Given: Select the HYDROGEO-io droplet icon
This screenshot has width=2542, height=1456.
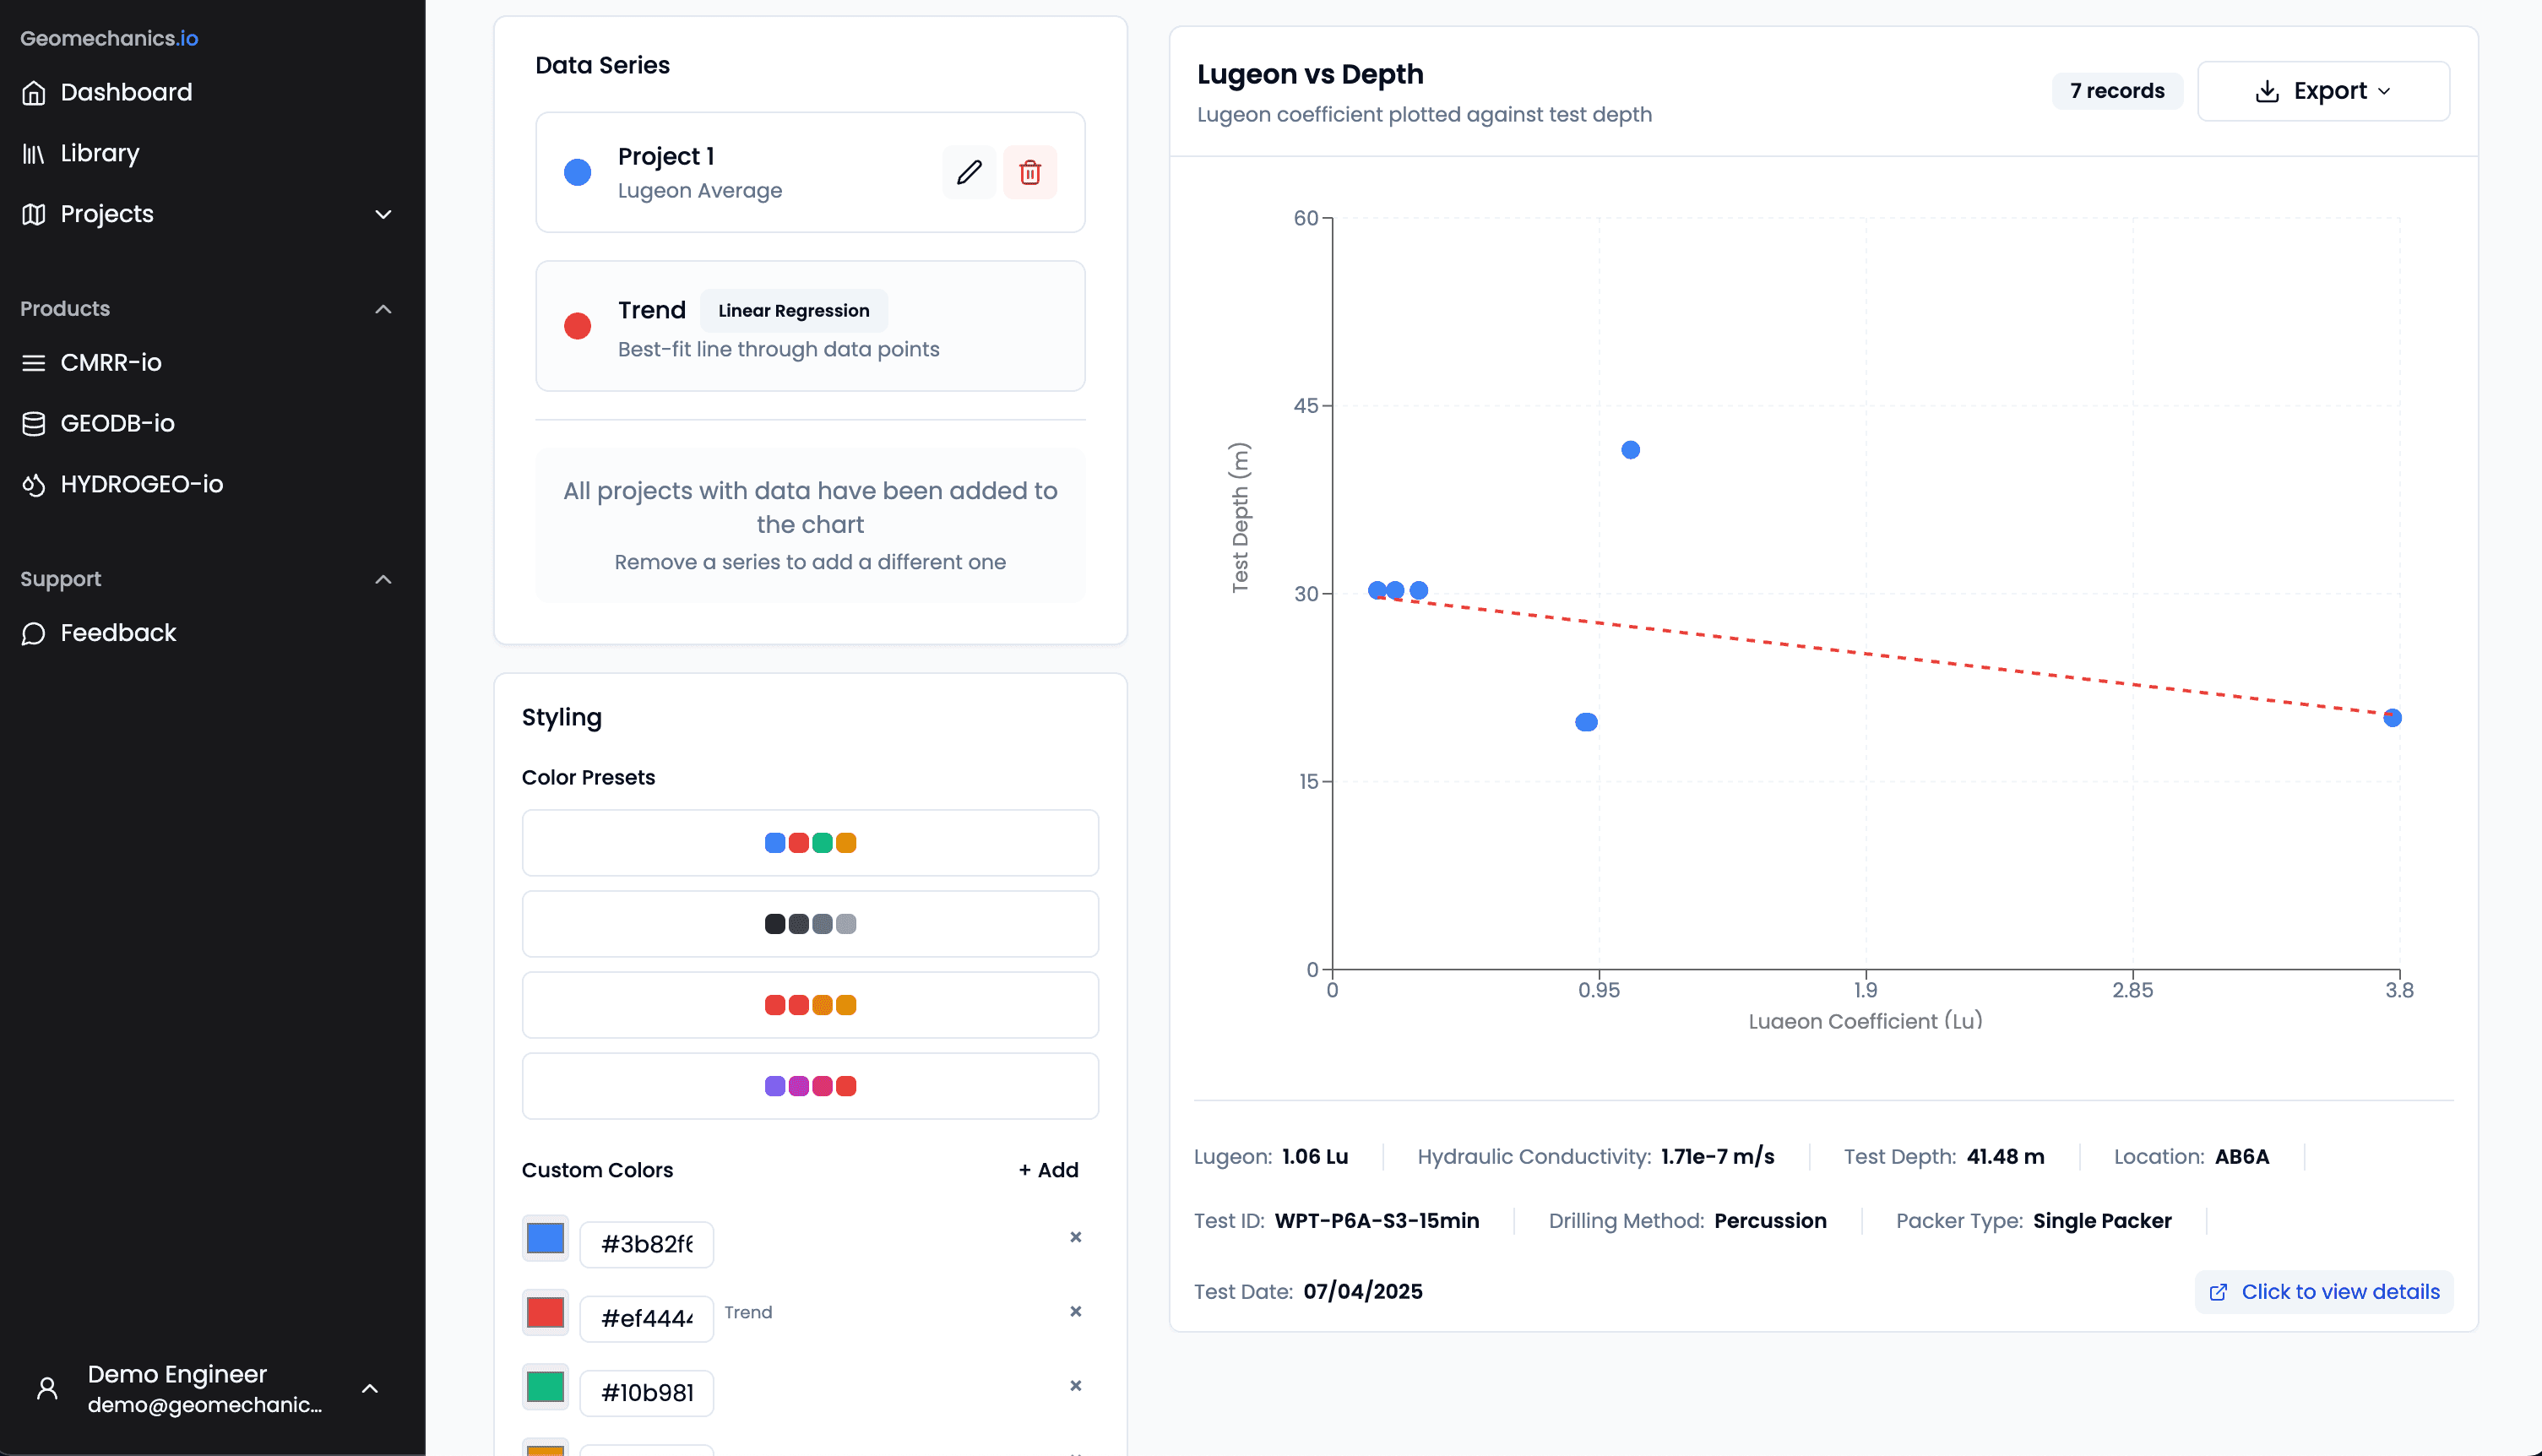Looking at the screenshot, I should tap(33, 484).
